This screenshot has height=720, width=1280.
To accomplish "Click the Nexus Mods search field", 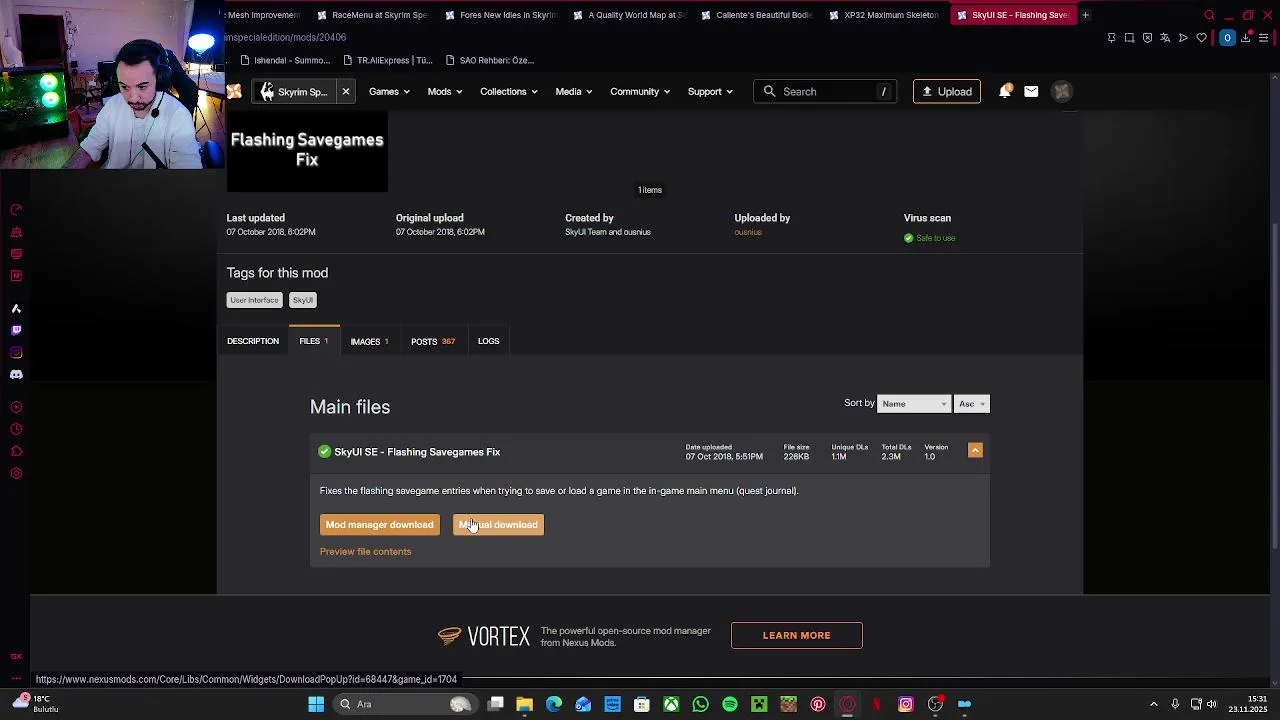I will [x=824, y=91].
